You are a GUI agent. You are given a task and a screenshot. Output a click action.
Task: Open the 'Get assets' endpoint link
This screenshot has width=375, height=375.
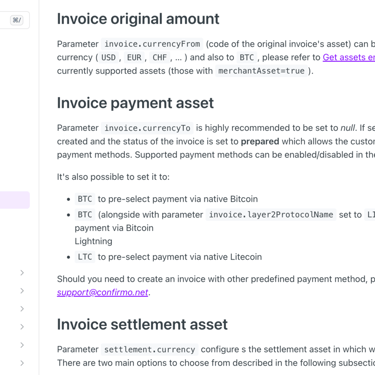[x=349, y=57]
